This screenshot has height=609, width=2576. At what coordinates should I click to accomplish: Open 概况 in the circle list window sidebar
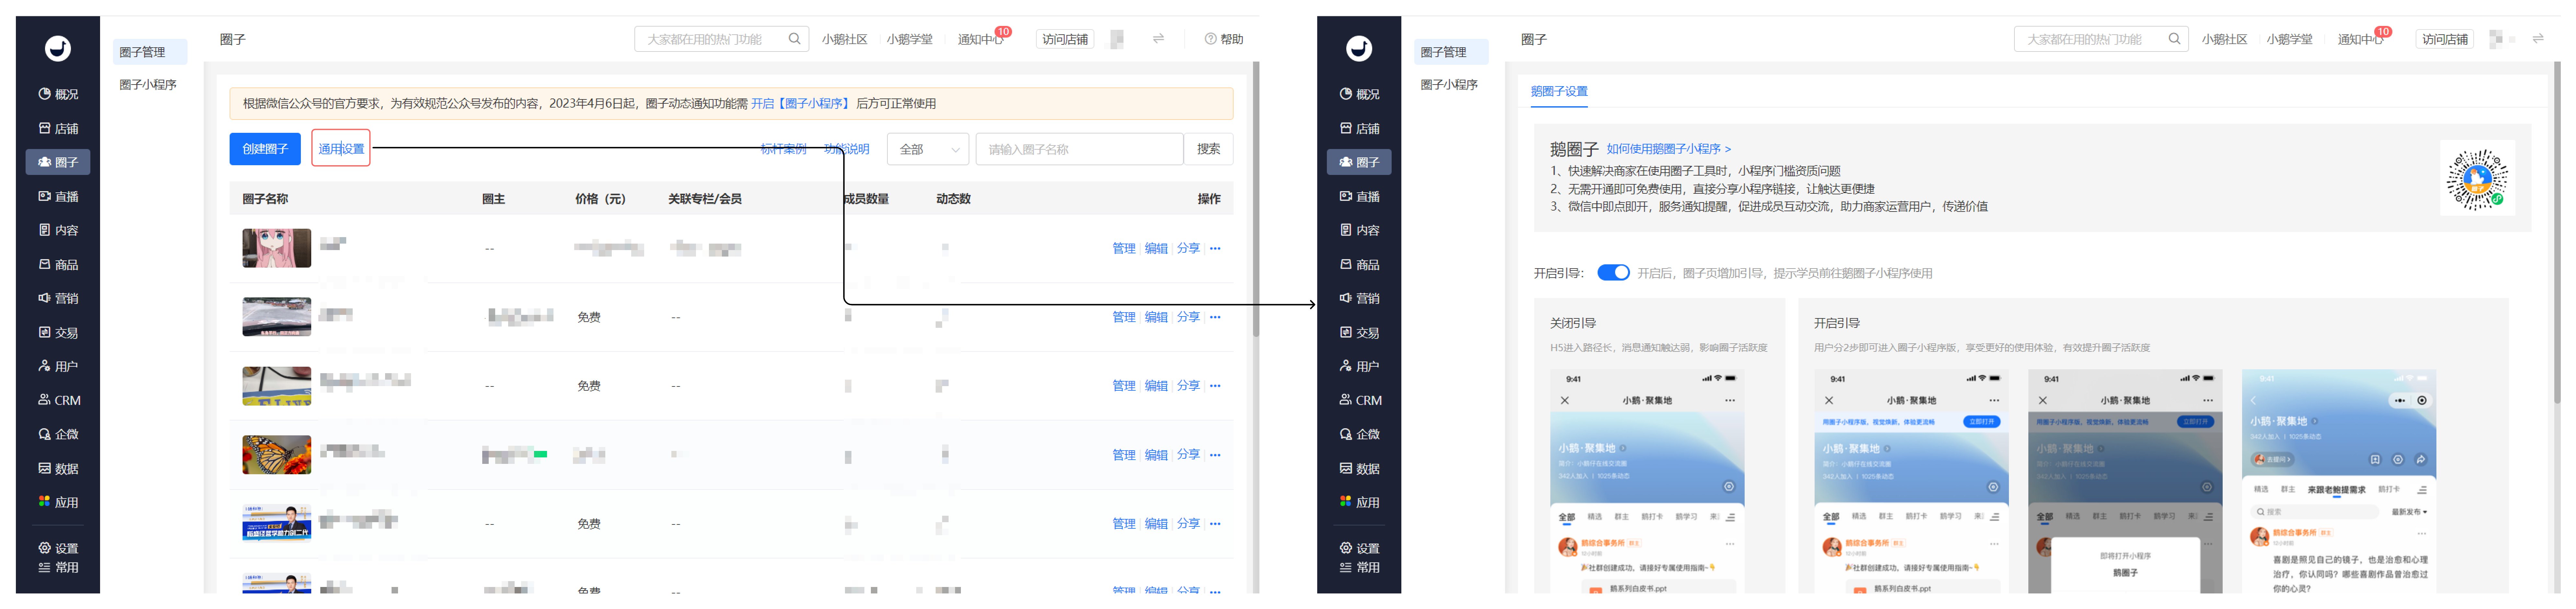[58, 94]
